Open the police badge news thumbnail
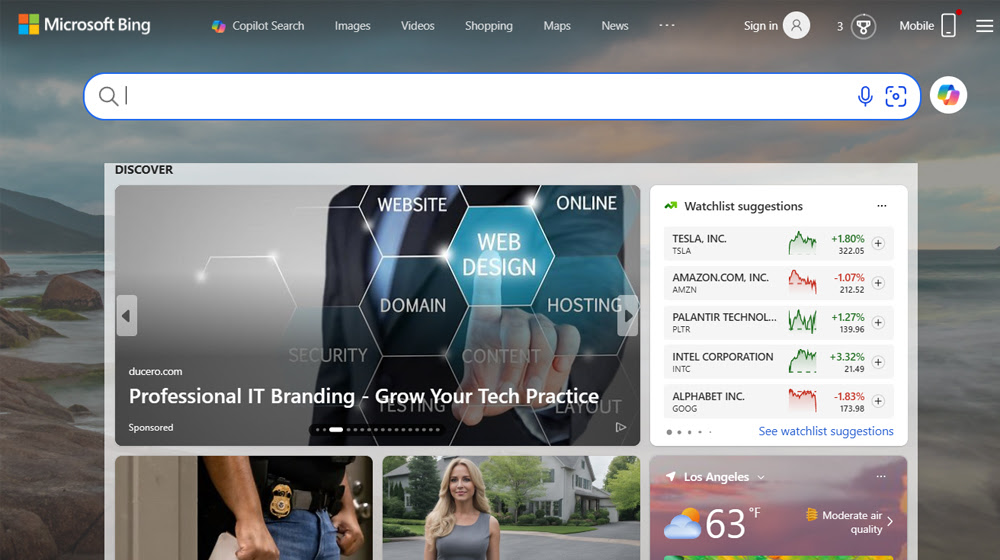Image resolution: width=1000 pixels, height=560 pixels. click(x=244, y=508)
